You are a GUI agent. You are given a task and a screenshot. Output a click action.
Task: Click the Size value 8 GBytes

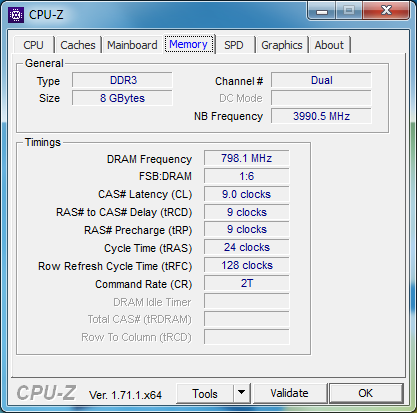(x=123, y=98)
